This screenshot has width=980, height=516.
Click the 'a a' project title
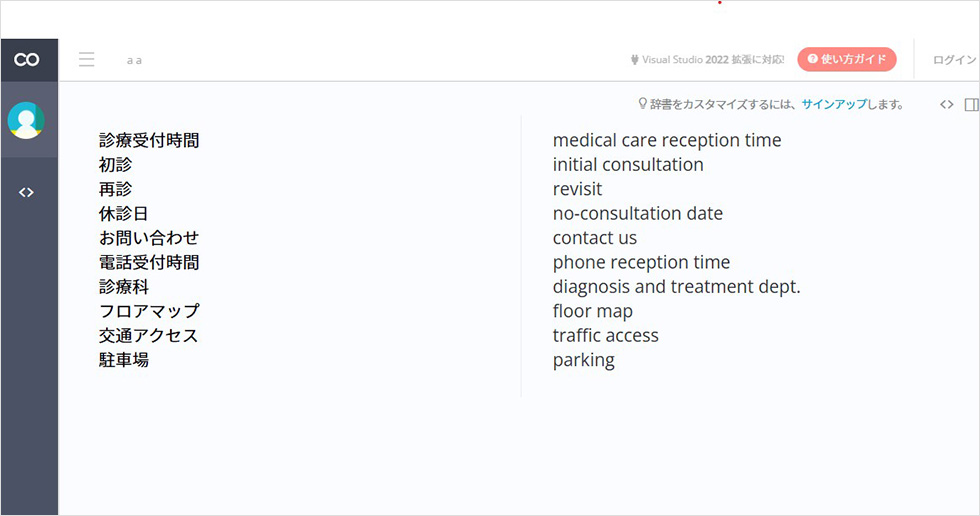[134, 61]
